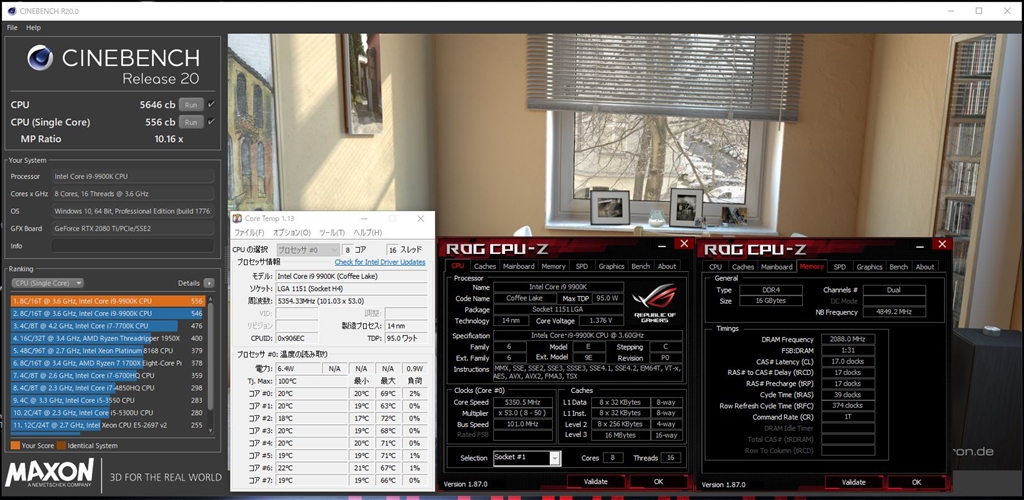Switch to CPU tab in right CPU-Z window
Viewport: 1024px width, 500px height.
point(716,266)
